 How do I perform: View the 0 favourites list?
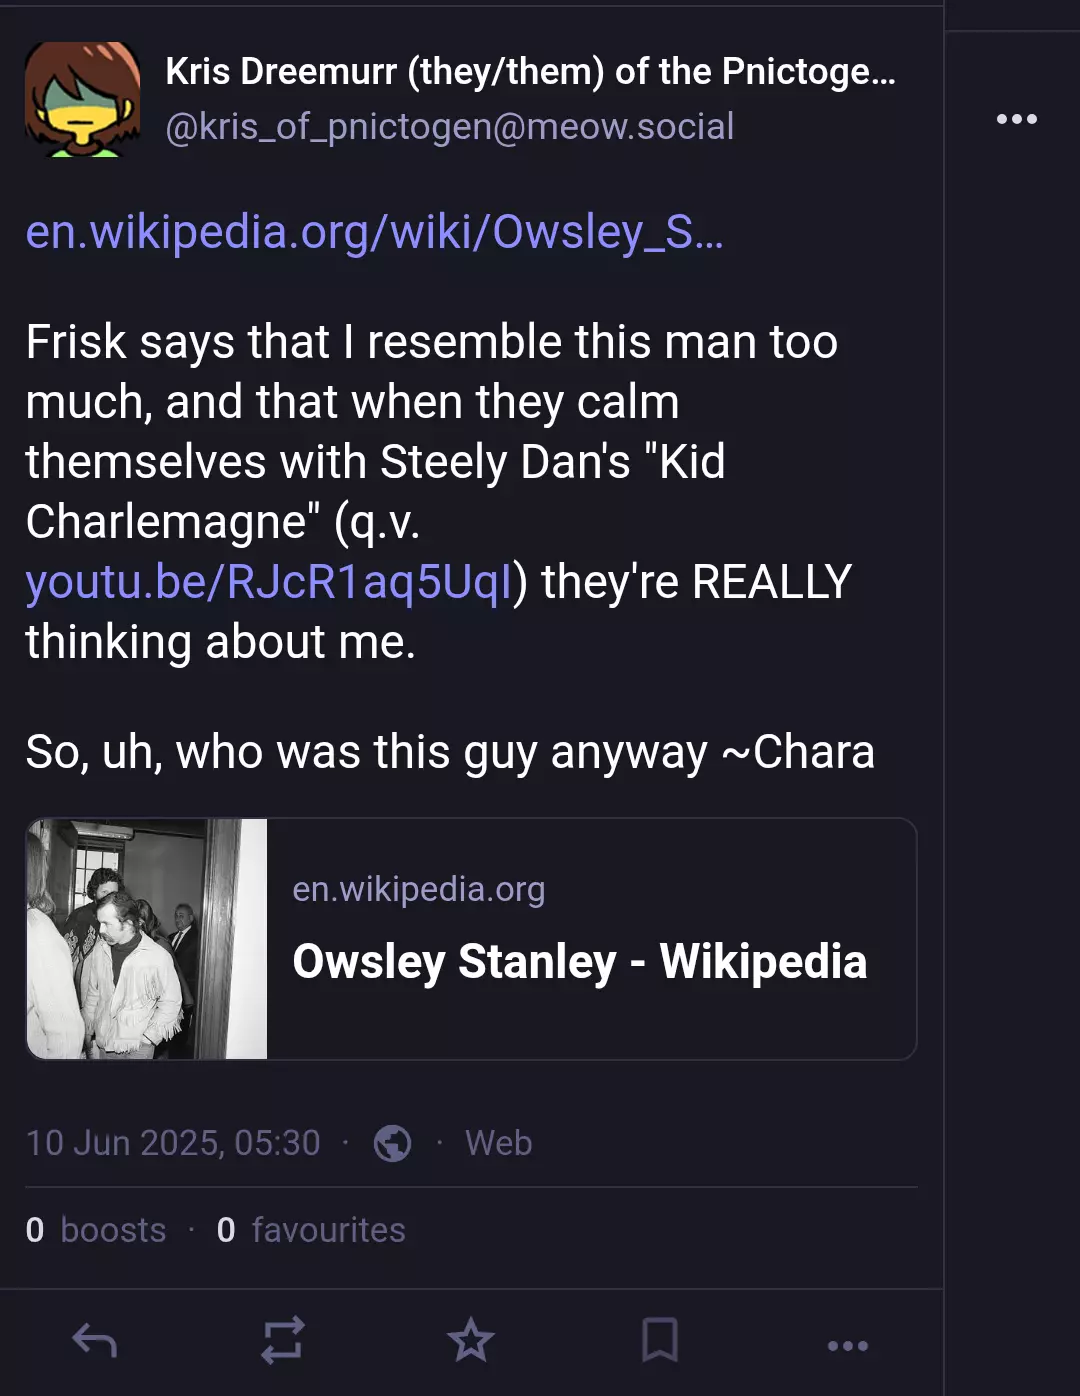coord(311,1230)
